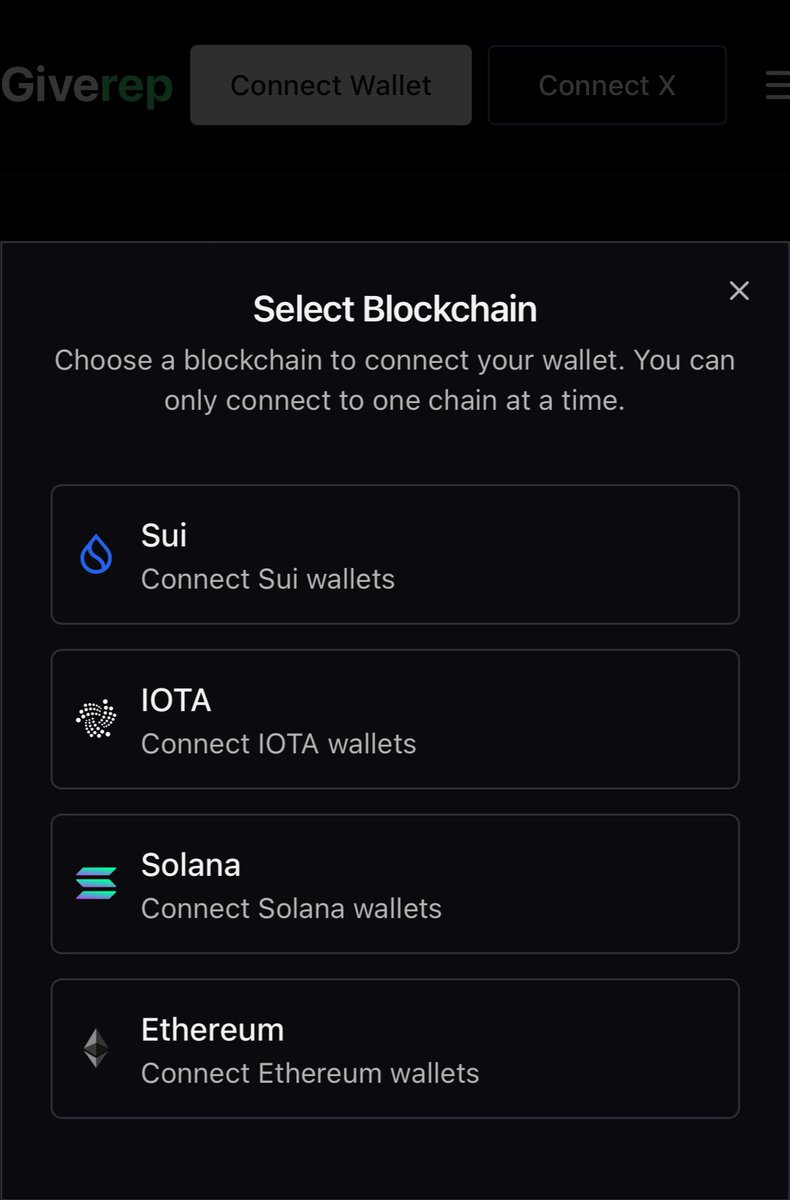Click the Select Blockchain heading

[395, 309]
